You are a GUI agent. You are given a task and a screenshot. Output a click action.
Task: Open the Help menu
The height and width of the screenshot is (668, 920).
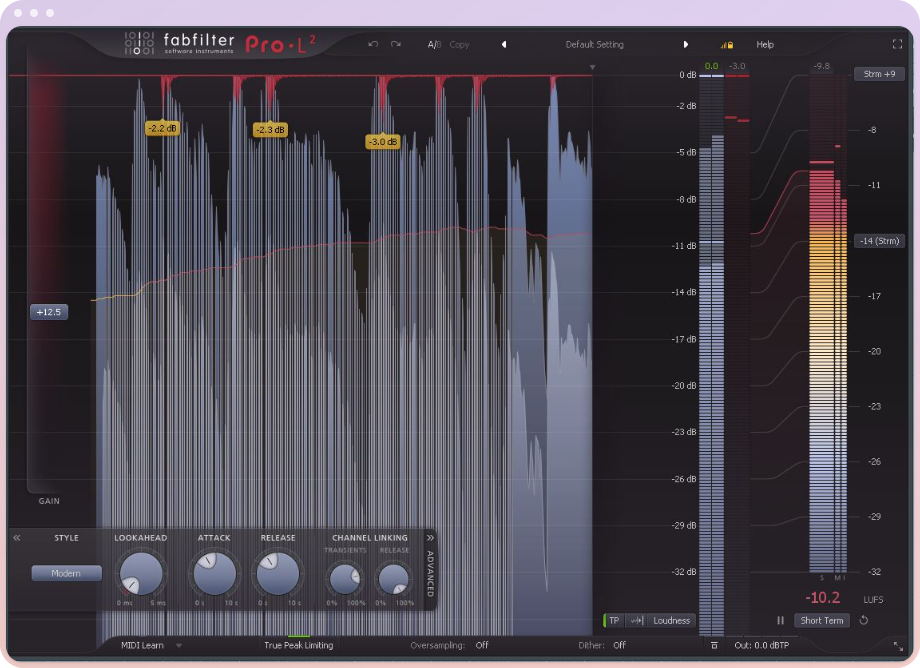[765, 44]
